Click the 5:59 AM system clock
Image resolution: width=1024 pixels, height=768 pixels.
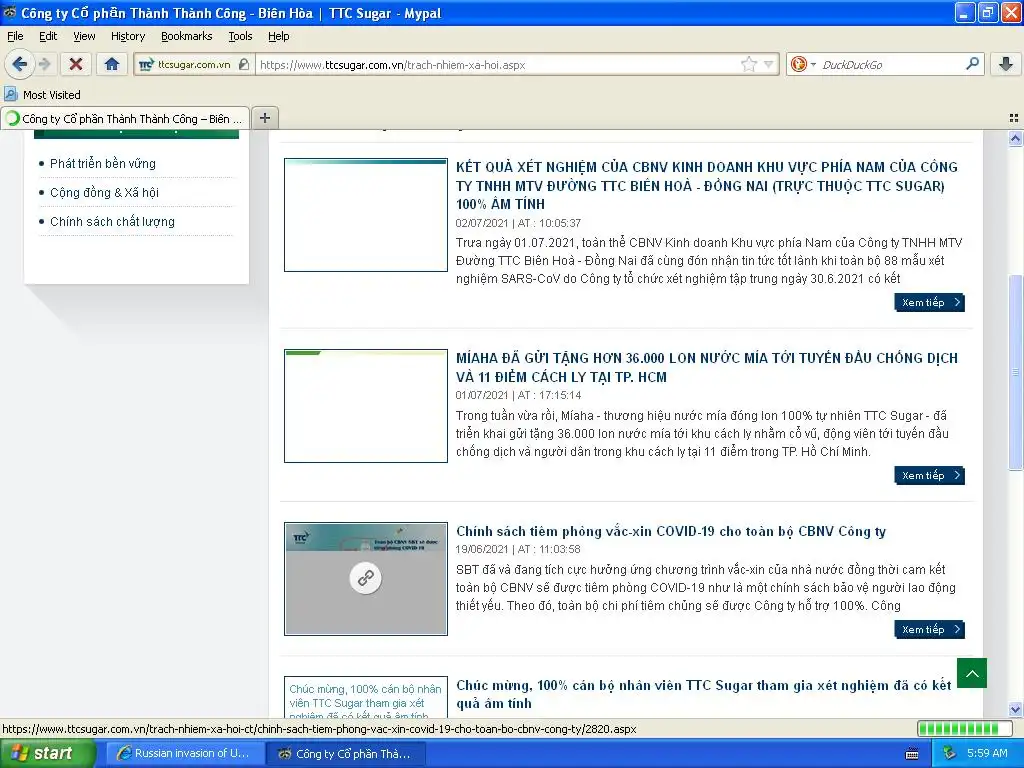[x=987, y=754]
